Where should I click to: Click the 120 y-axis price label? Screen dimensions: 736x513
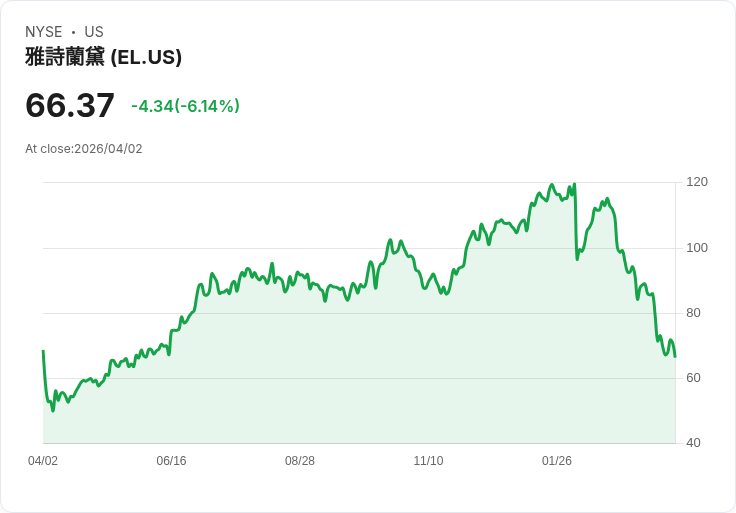697,182
